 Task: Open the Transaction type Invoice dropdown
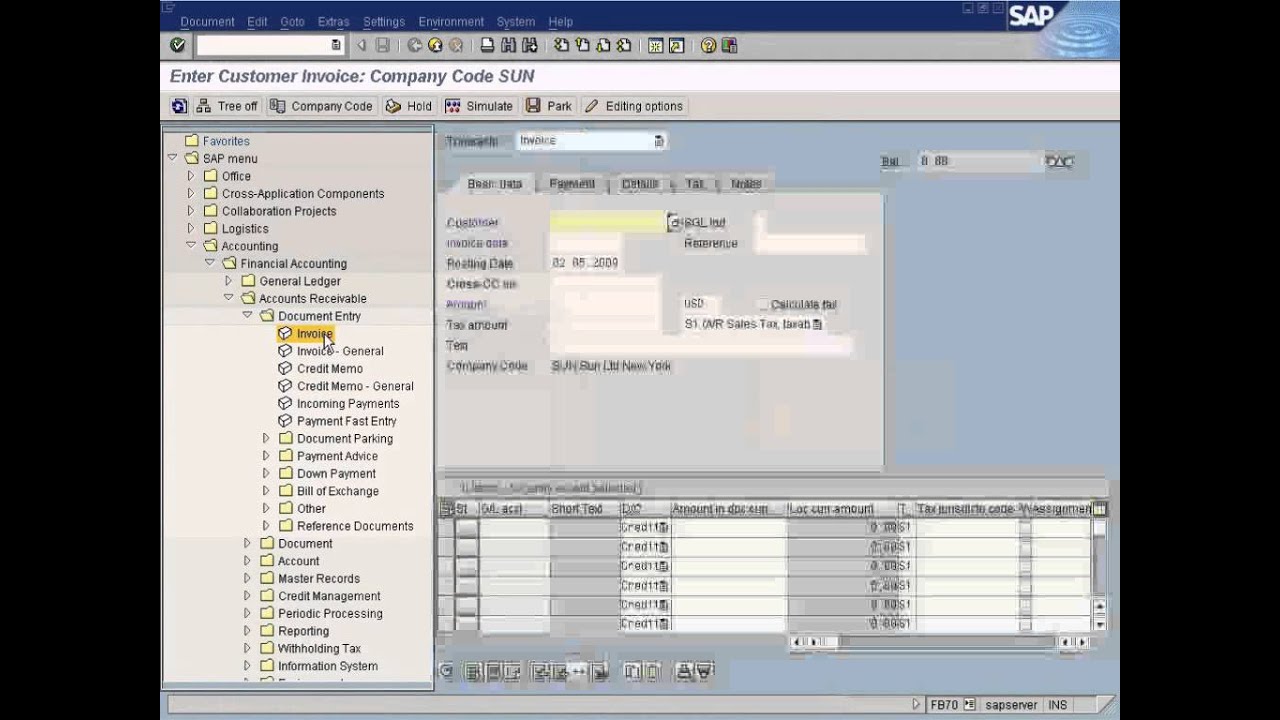659,141
